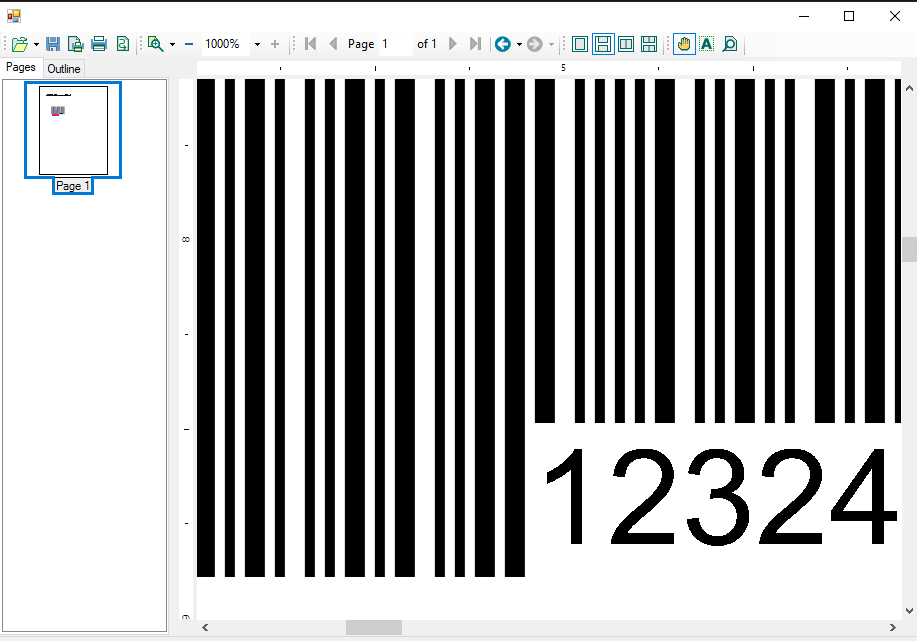Click the vertical scrollbar up arrow
The height and width of the screenshot is (641, 917).
[x=909, y=88]
